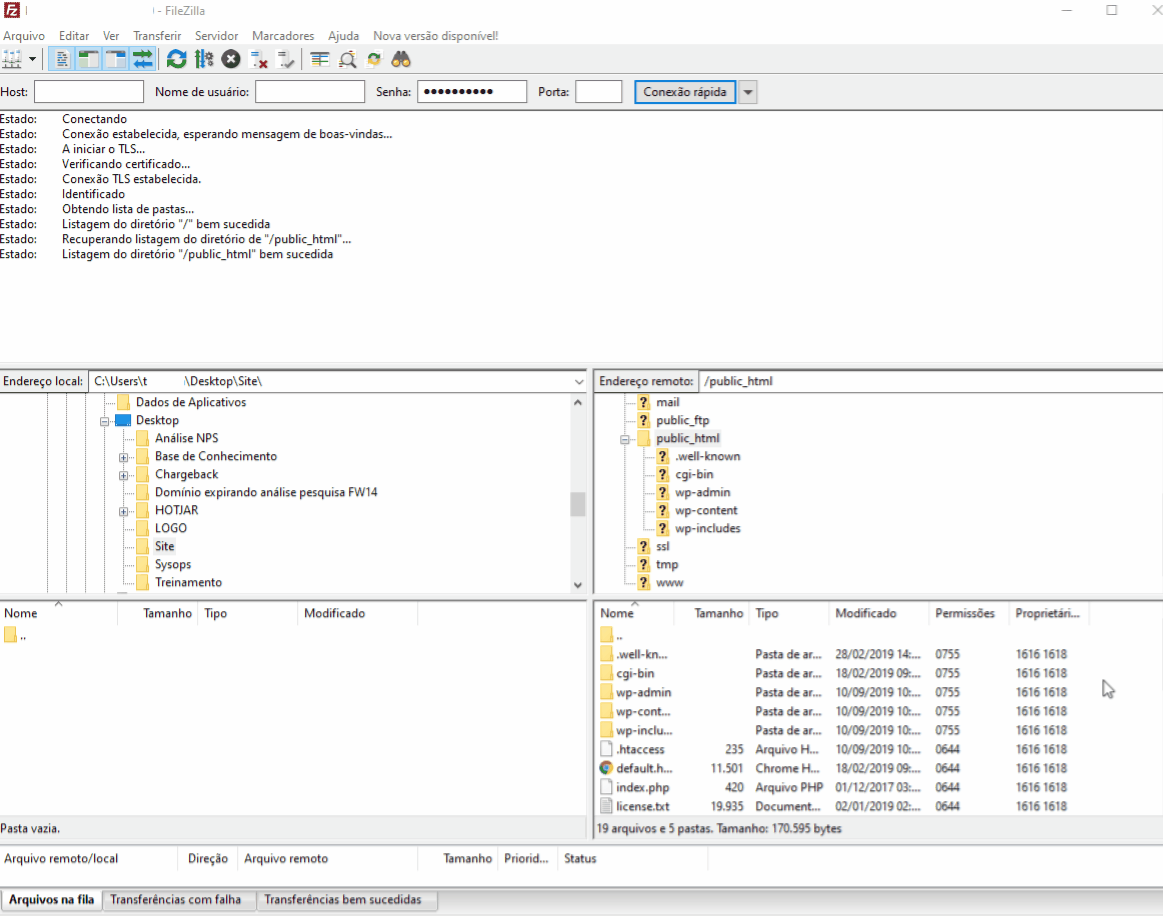Open the quick connect history dropdown
Image resolution: width=1163 pixels, height=916 pixels.
[748, 92]
